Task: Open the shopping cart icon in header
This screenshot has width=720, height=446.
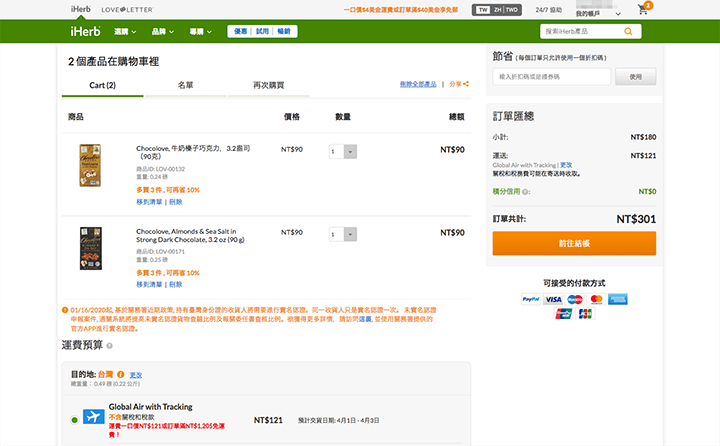Action: coord(644,9)
